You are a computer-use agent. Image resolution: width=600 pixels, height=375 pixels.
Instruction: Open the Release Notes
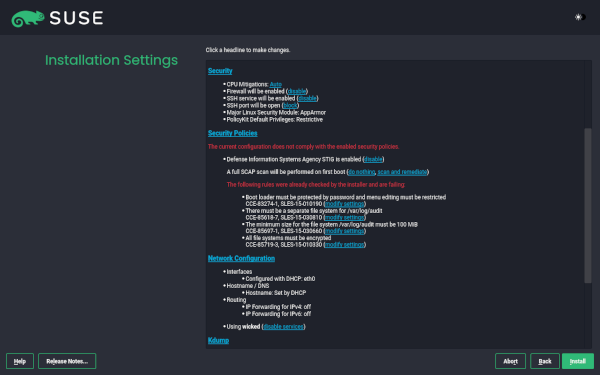[x=67, y=361]
